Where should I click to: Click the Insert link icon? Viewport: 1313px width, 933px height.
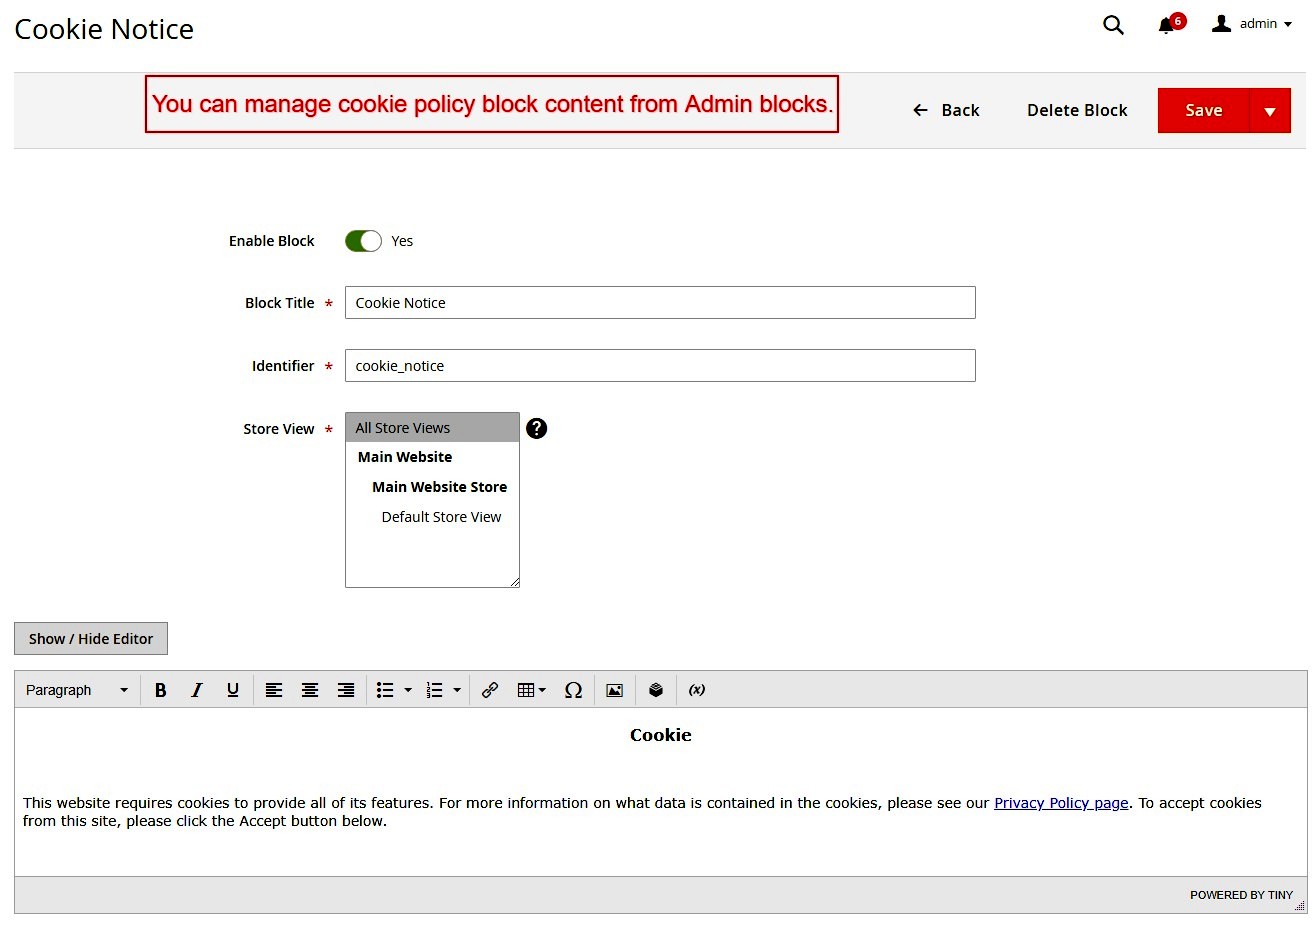pyautogui.click(x=490, y=690)
